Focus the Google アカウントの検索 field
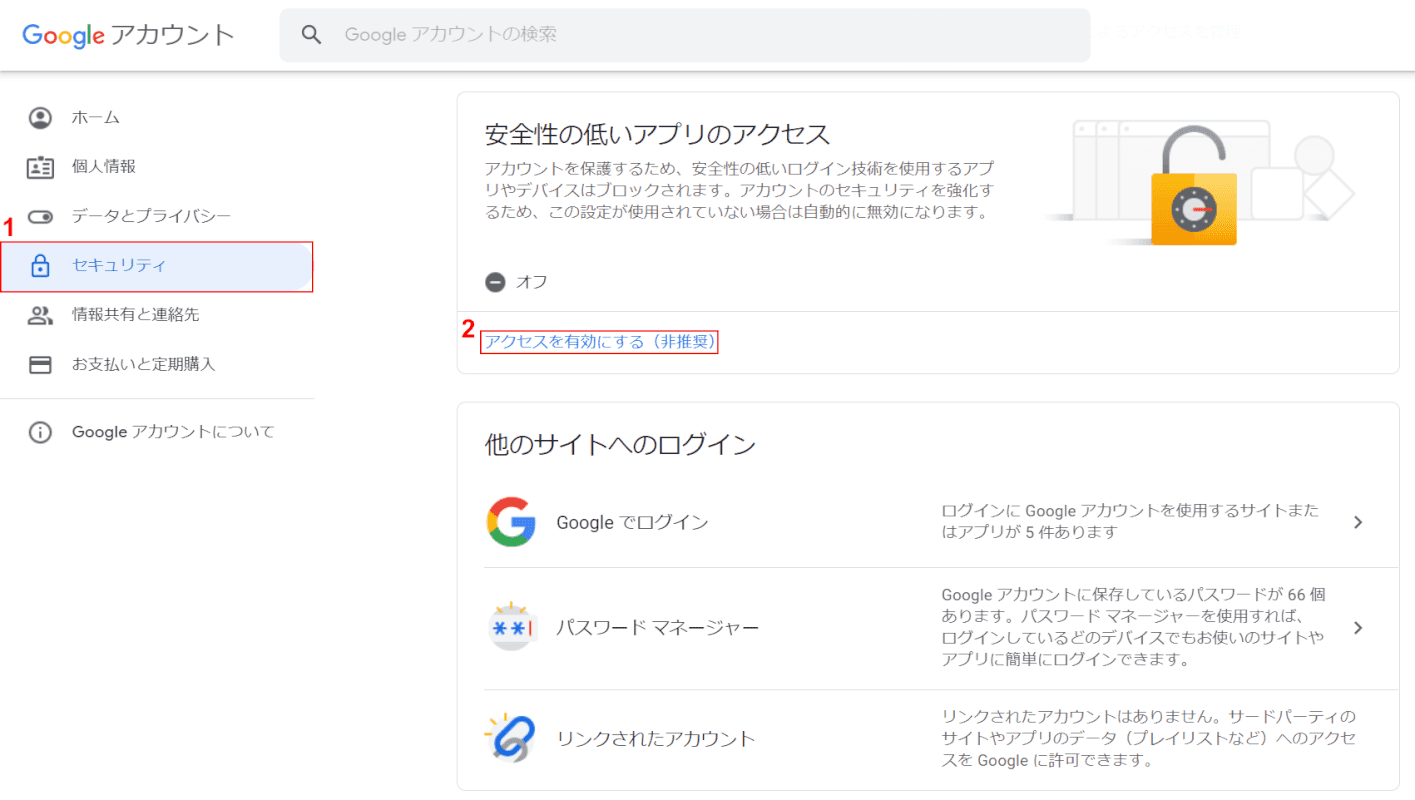 click(x=684, y=35)
